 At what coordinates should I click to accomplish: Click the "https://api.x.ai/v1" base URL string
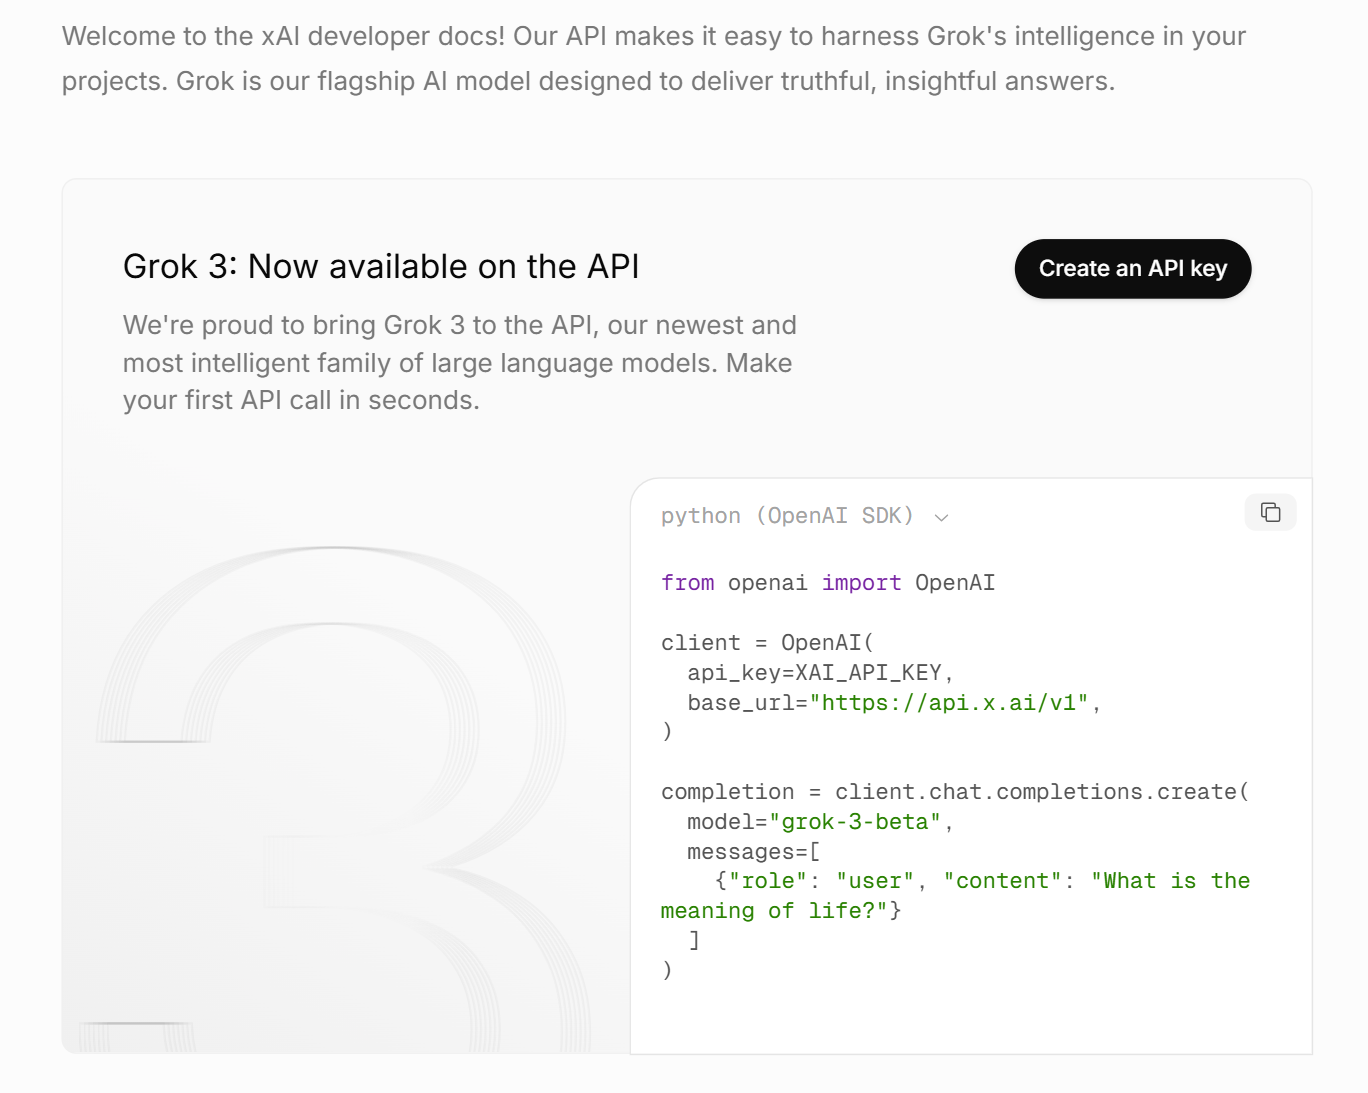949,703
